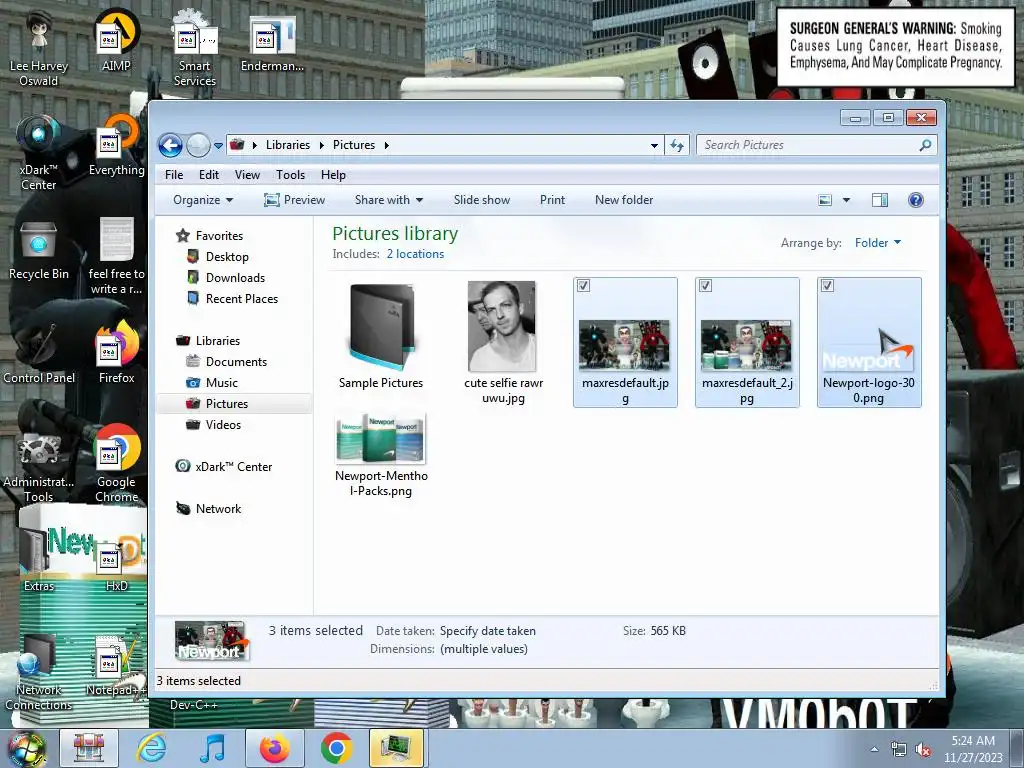Uncheck the maxresdefault.jpg checkbox
The image size is (1024, 768).
point(583,285)
